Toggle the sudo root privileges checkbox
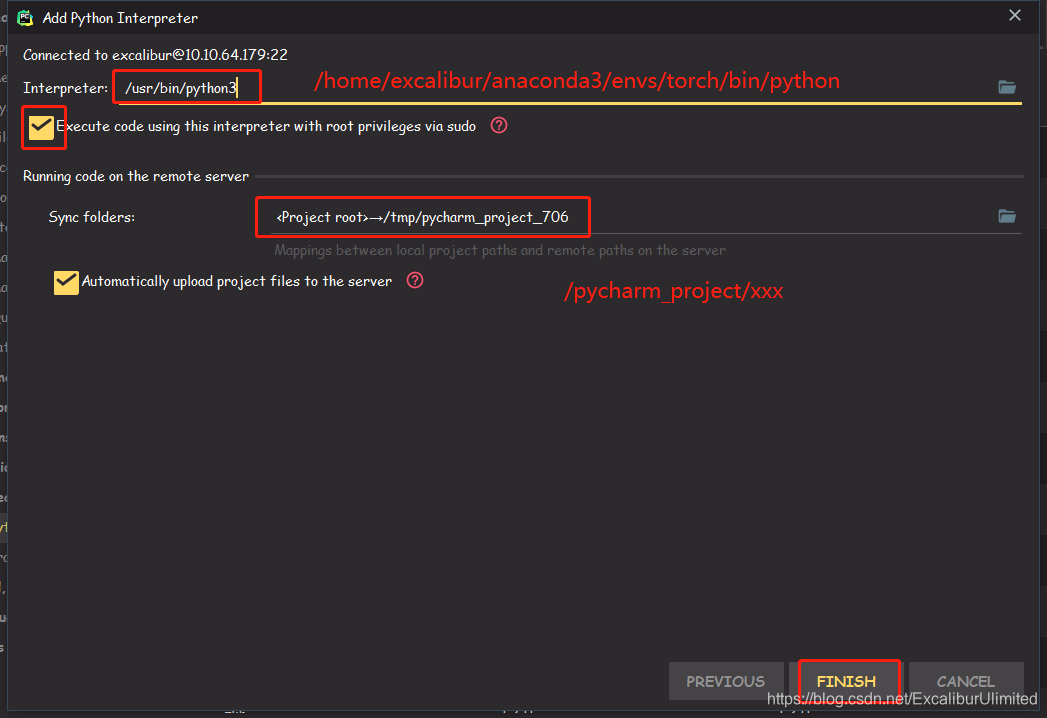1047x718 pixels. tap(41, 127)
